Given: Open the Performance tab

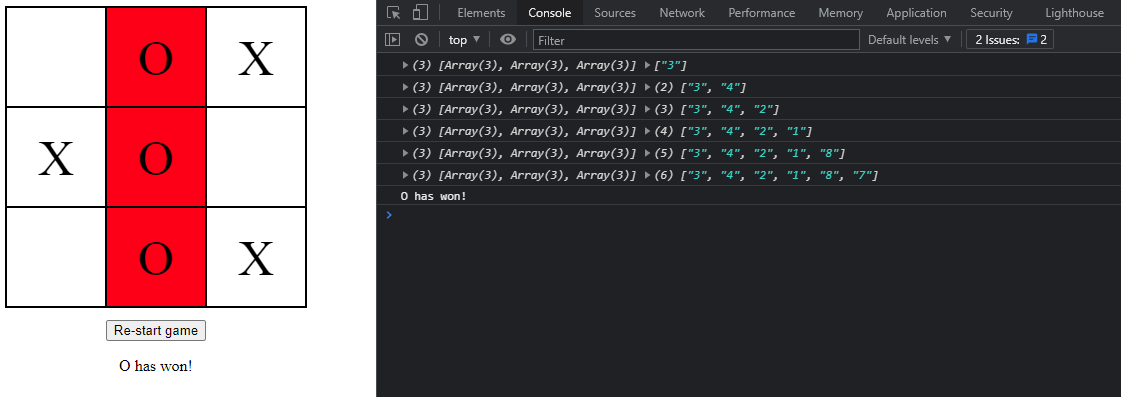Looking at the screenshot, I should tap(761, 13).
